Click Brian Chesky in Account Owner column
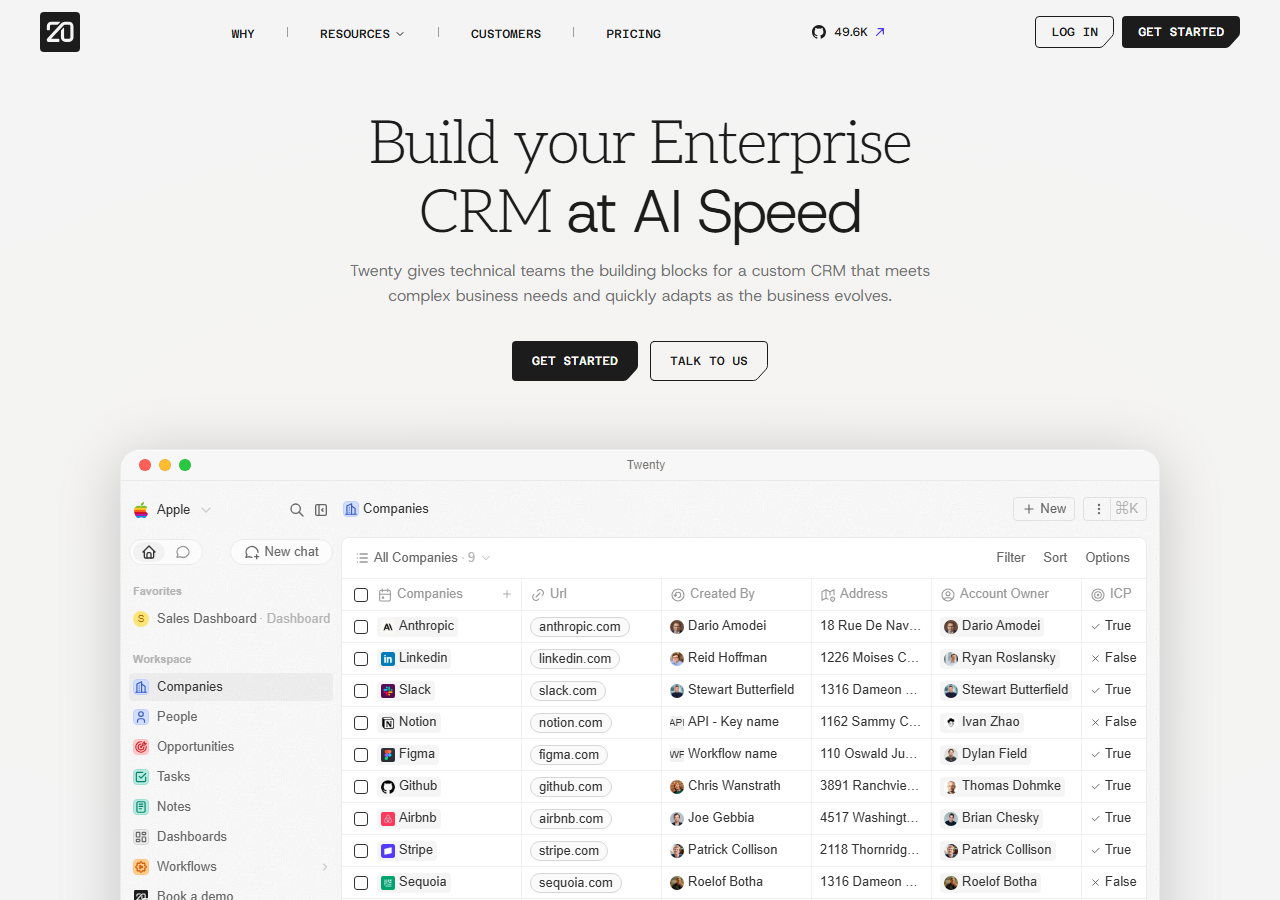This screenshot has height=900, width=1280. pyautogui.click(x=993, y=818)
